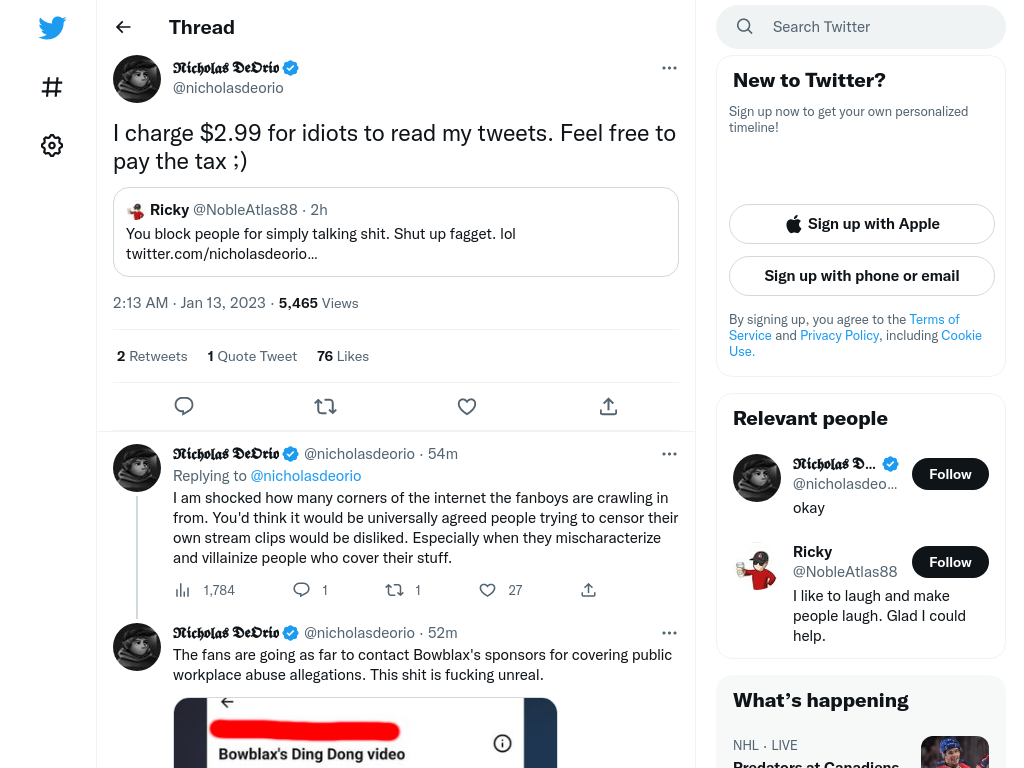
Task: Open the quoted tweet by Ricky
Action: coord(396,232)
